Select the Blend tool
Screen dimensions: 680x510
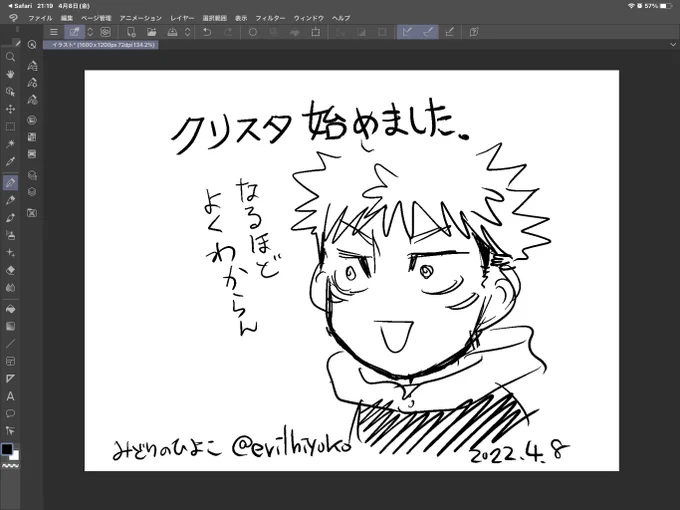tap(10, 287)
